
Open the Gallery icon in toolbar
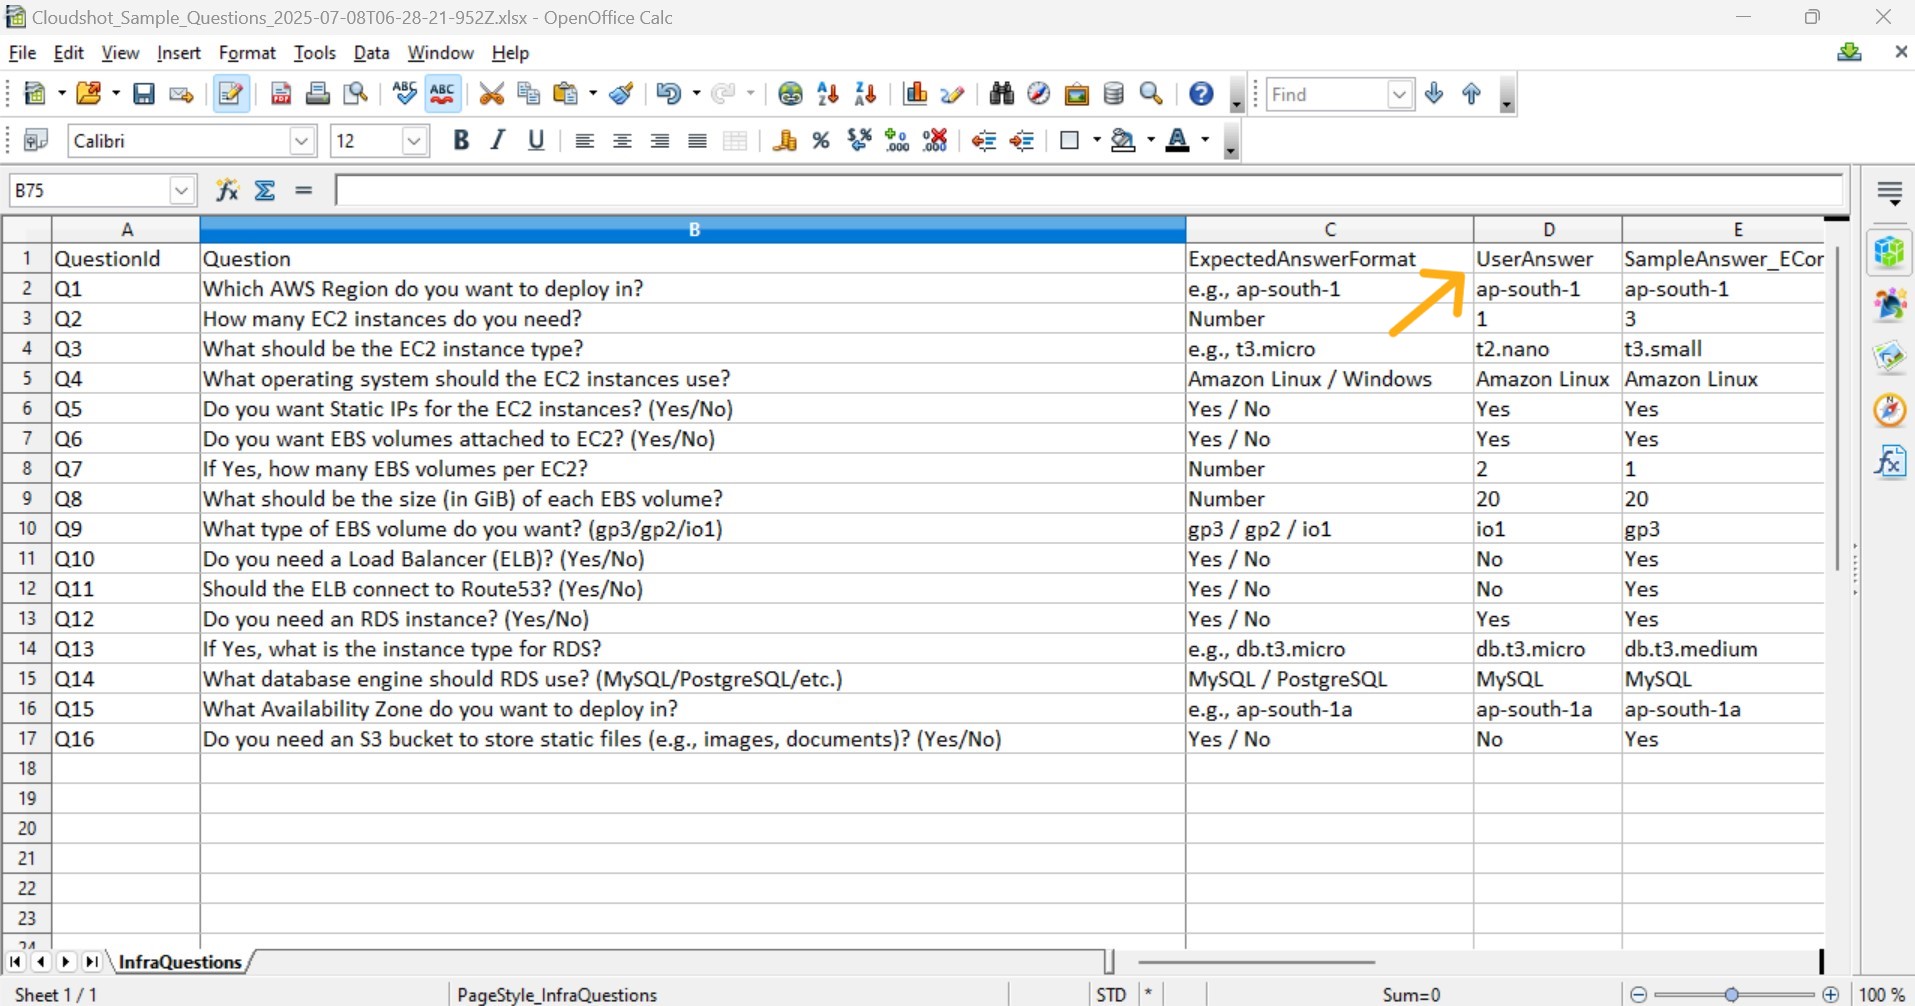1077,94
